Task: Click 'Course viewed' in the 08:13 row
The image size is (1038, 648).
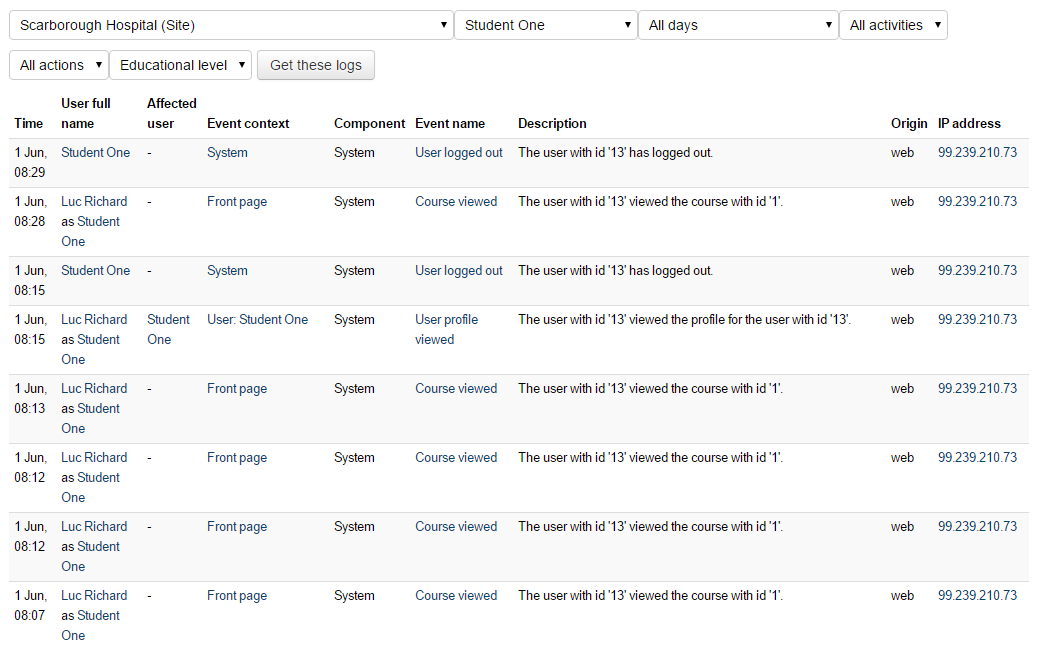Action: 456,389
